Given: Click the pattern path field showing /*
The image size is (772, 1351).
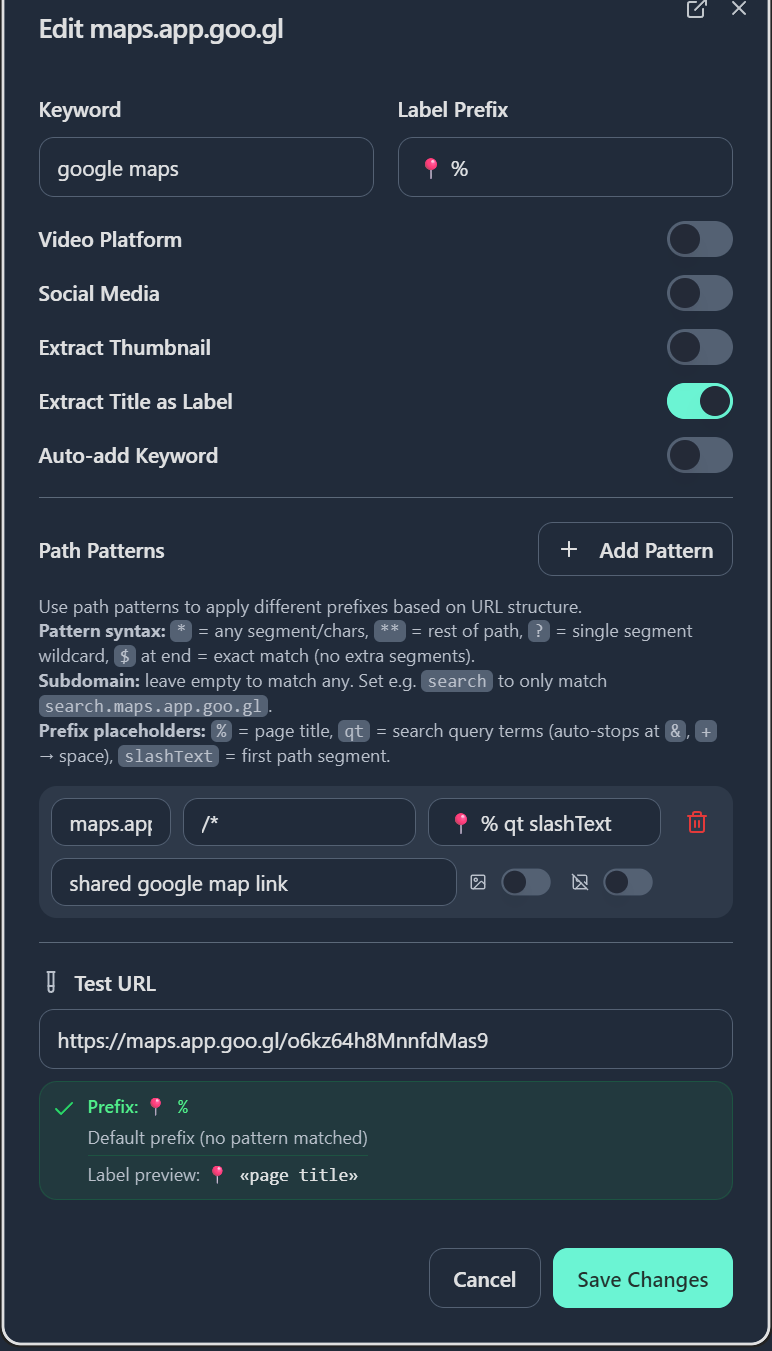Looking at the screenshot, I should (x=299, y=822).
